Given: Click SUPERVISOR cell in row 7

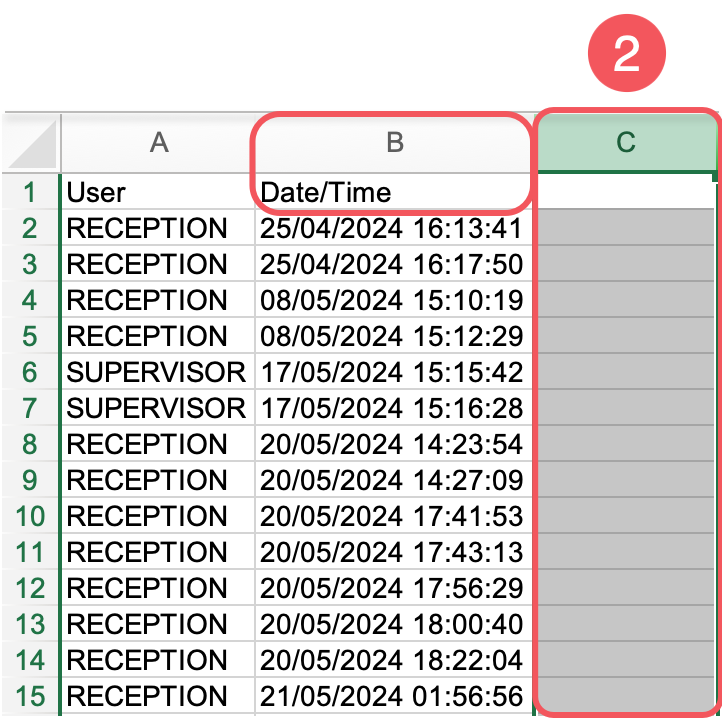Looking at the screenshot, I should pos(157,408).
